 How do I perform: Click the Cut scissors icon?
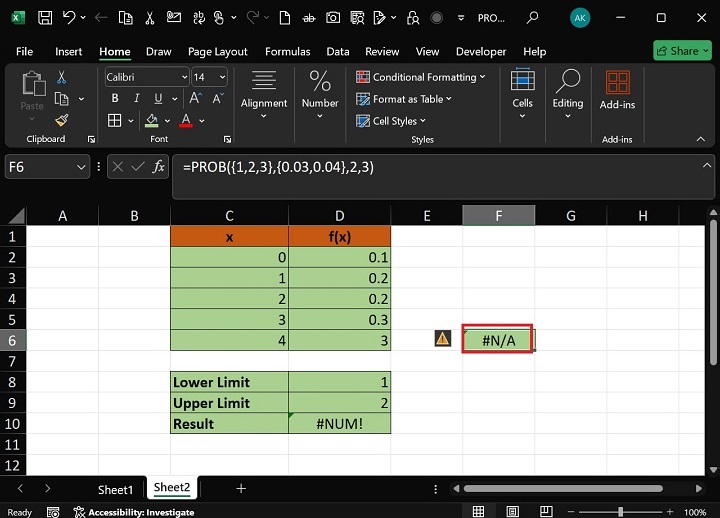point(62,77)
